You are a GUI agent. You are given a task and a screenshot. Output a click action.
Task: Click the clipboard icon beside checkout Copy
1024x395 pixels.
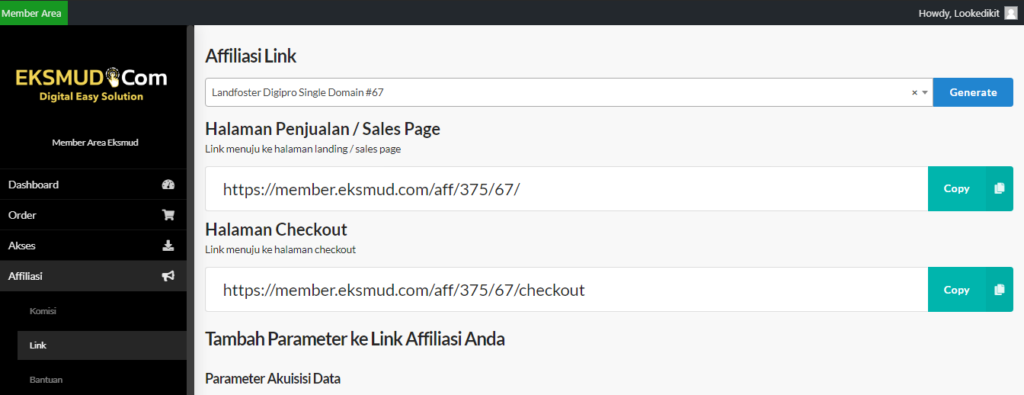pos(999,289)
